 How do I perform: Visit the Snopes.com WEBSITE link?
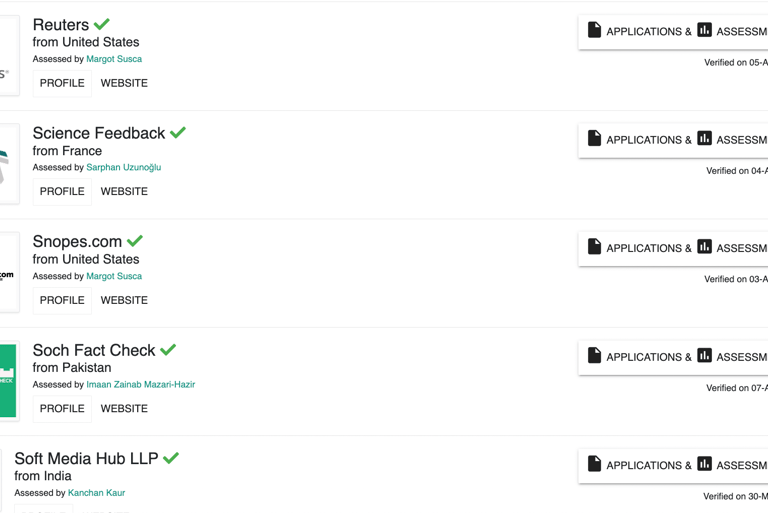click(x=124, y=300)
